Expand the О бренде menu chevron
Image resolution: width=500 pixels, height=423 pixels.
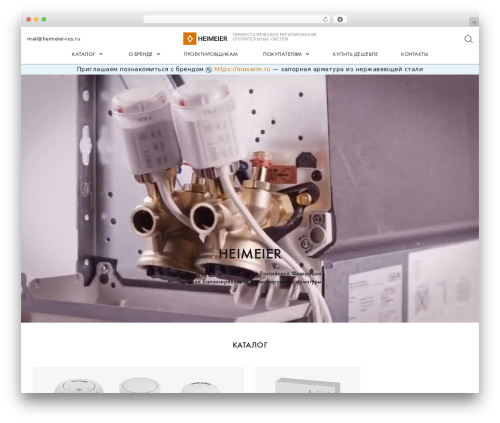[158, 54]
